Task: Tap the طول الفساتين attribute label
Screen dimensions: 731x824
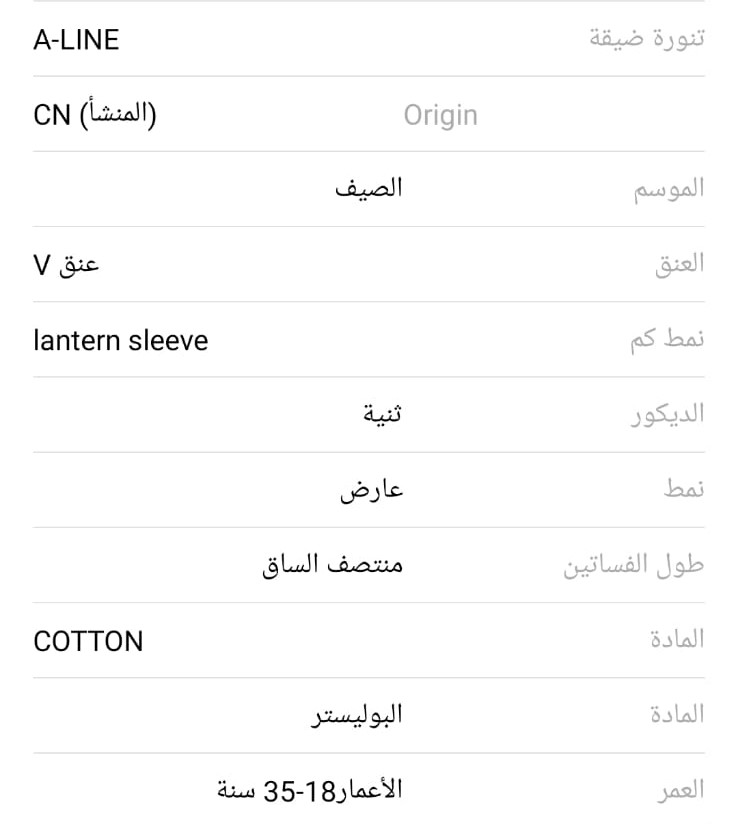Action: [633, 566]
